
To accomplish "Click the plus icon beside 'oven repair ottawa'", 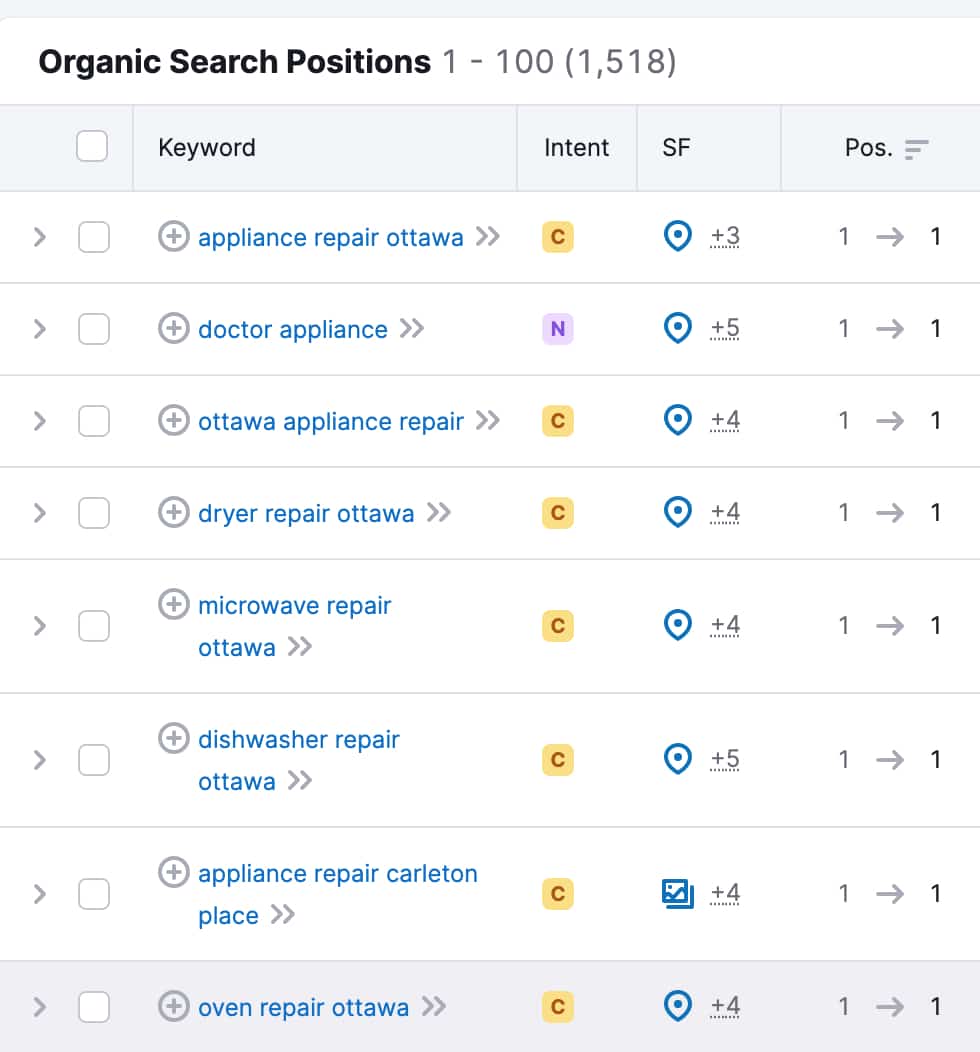I will point(174,1006).
